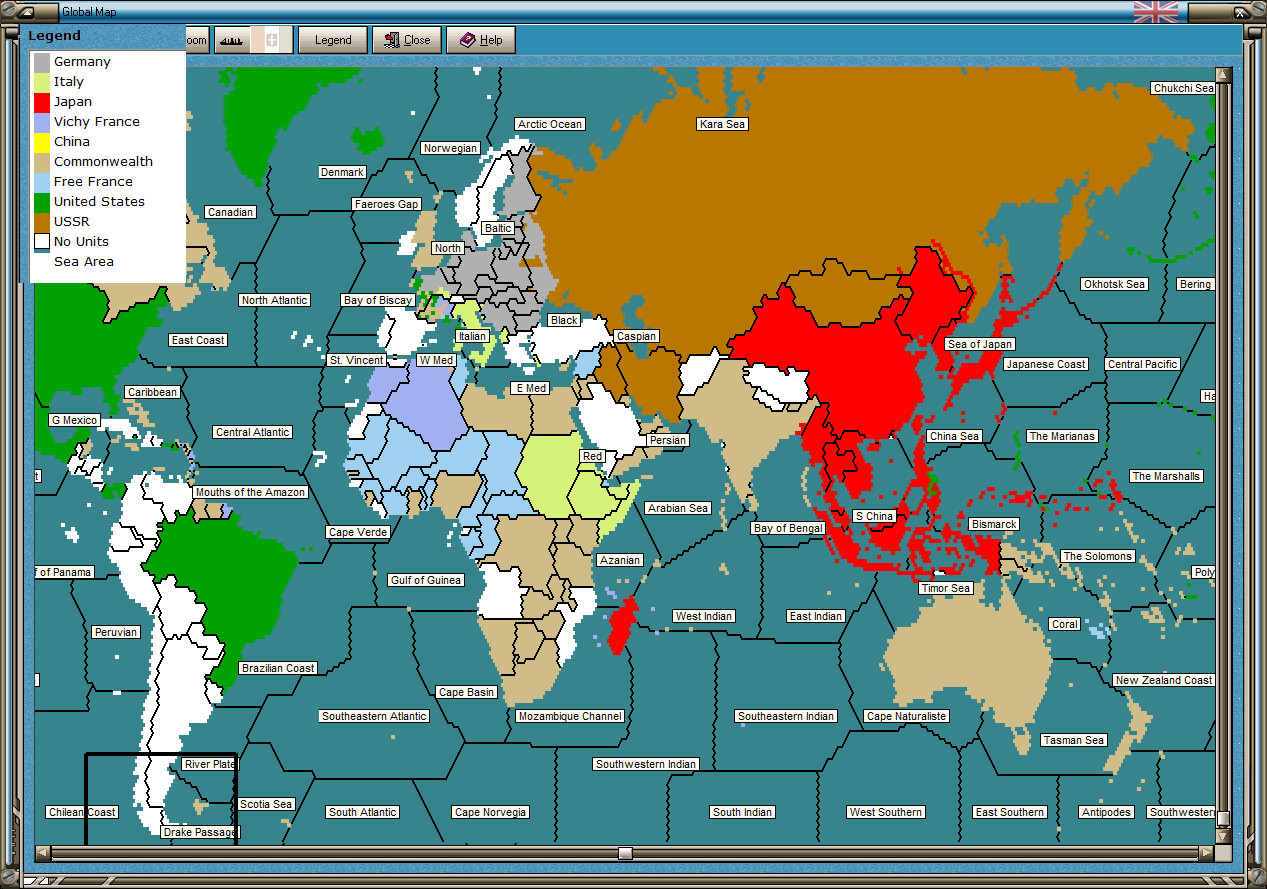This screenshot has width=1267, height=889.
Task: Click the Okhotsk Sea label
Action: [1114, 284]
